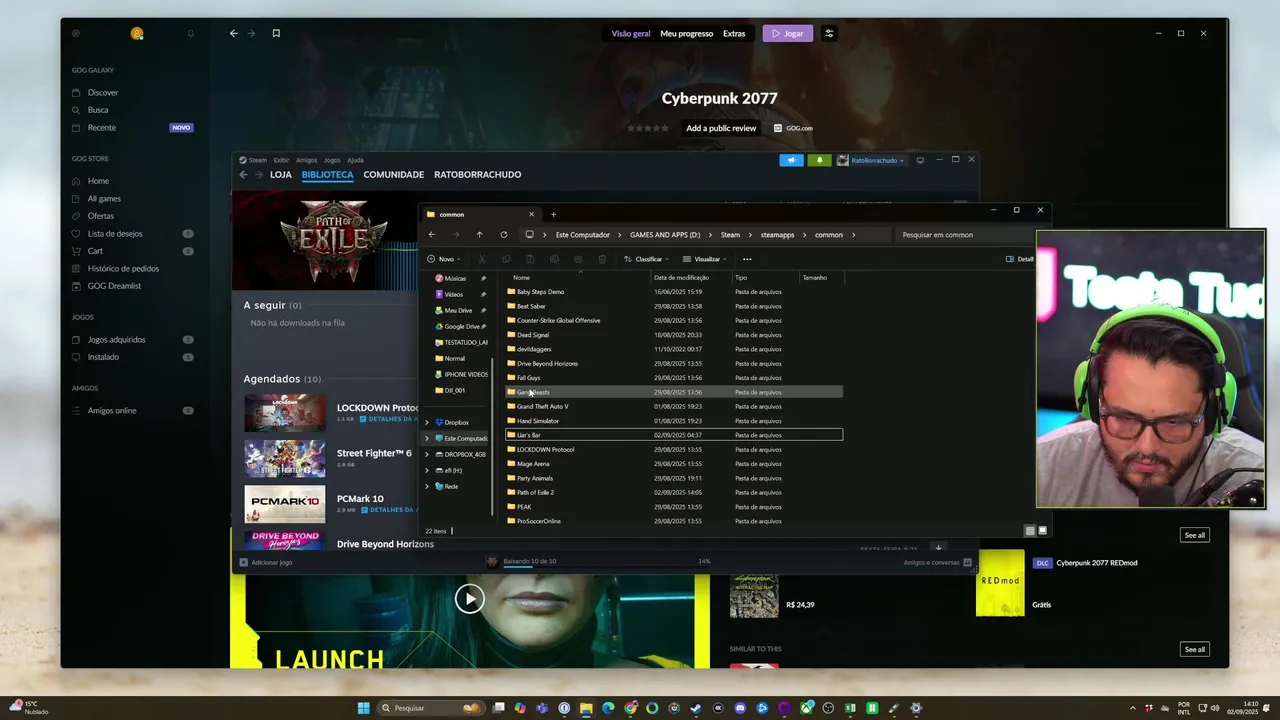Add a new tab in File Explorer
This screenshot has width=1280, height=720.
(553, 214)
